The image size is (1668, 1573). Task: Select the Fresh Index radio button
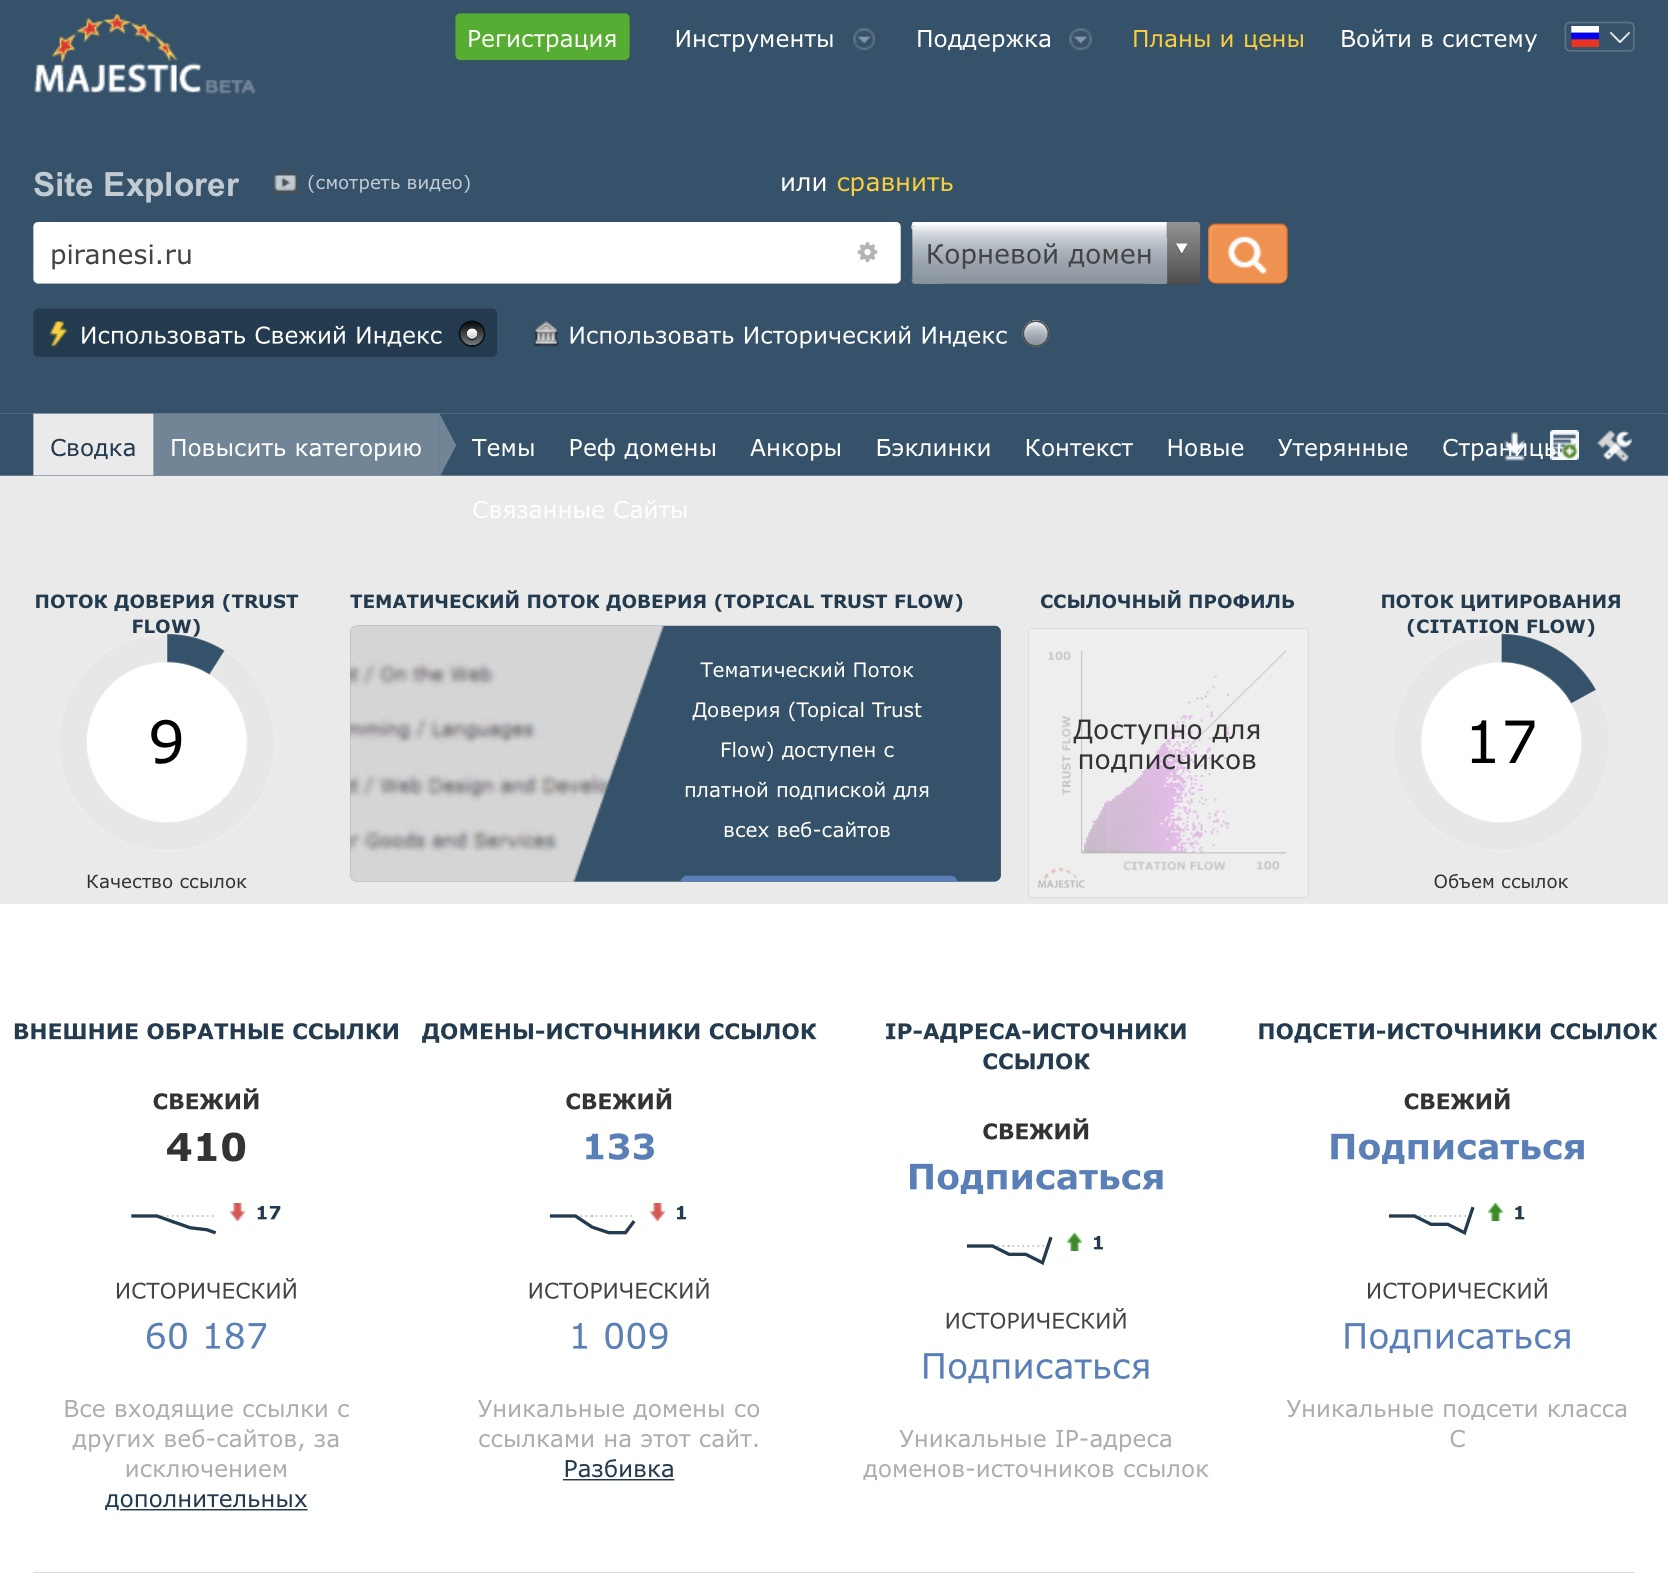click(x=472, y=334)
